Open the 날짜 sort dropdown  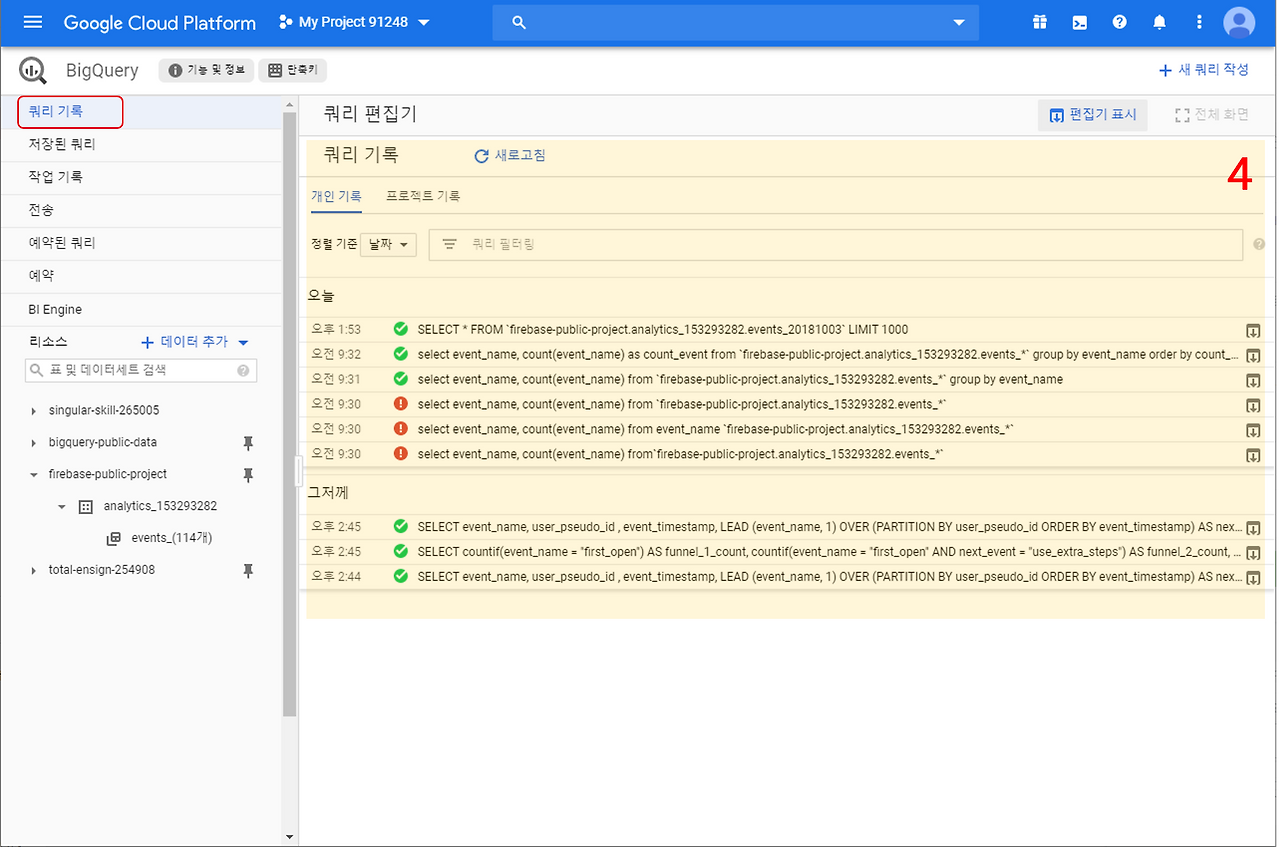click(x=388, y=244)
